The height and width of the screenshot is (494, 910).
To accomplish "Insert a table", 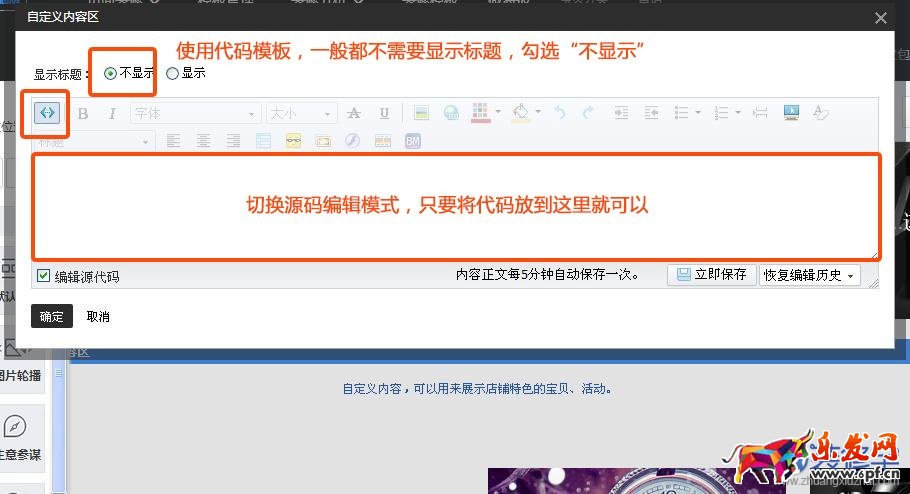I will (x=263, y=140).
